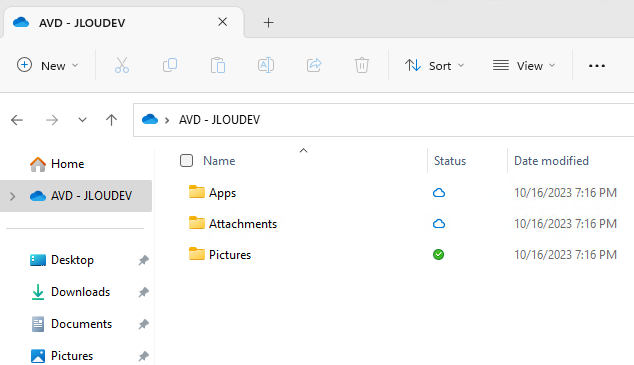Screen dimensions: 634x365
Task: Unpin sidebar Pictures using its pin icon
Action: 144,356
